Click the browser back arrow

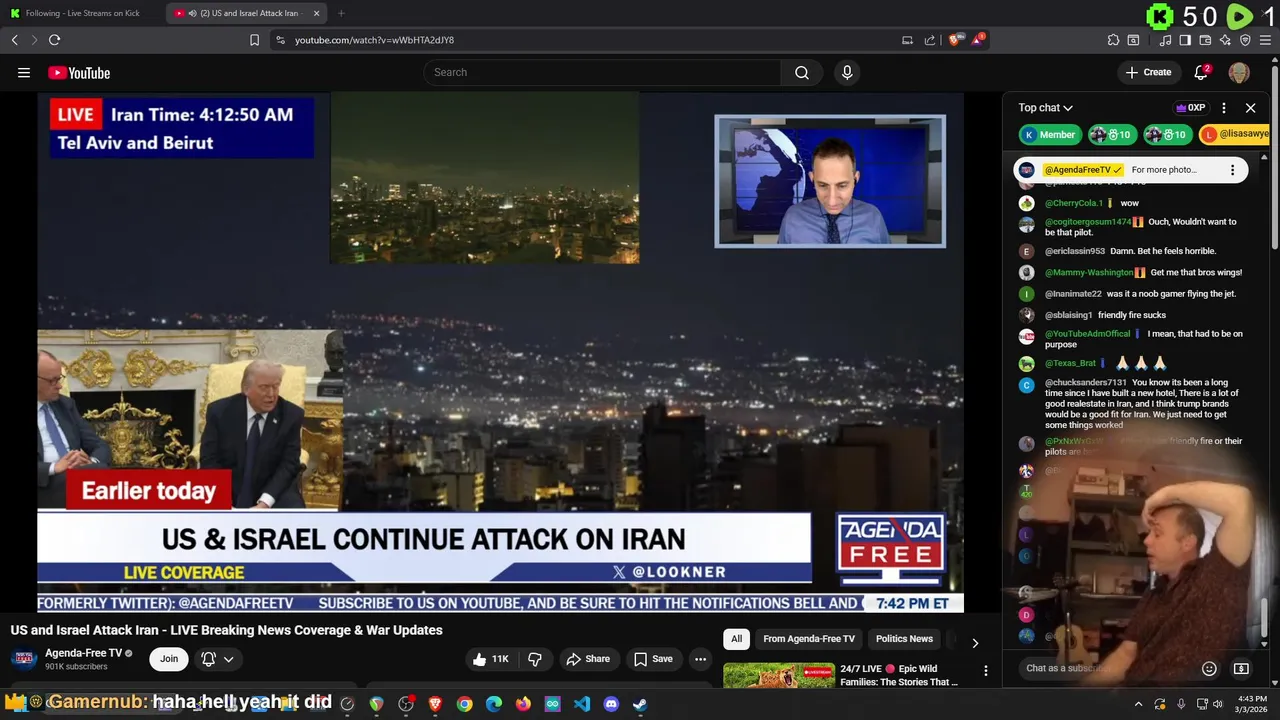[x=14, y=40]
